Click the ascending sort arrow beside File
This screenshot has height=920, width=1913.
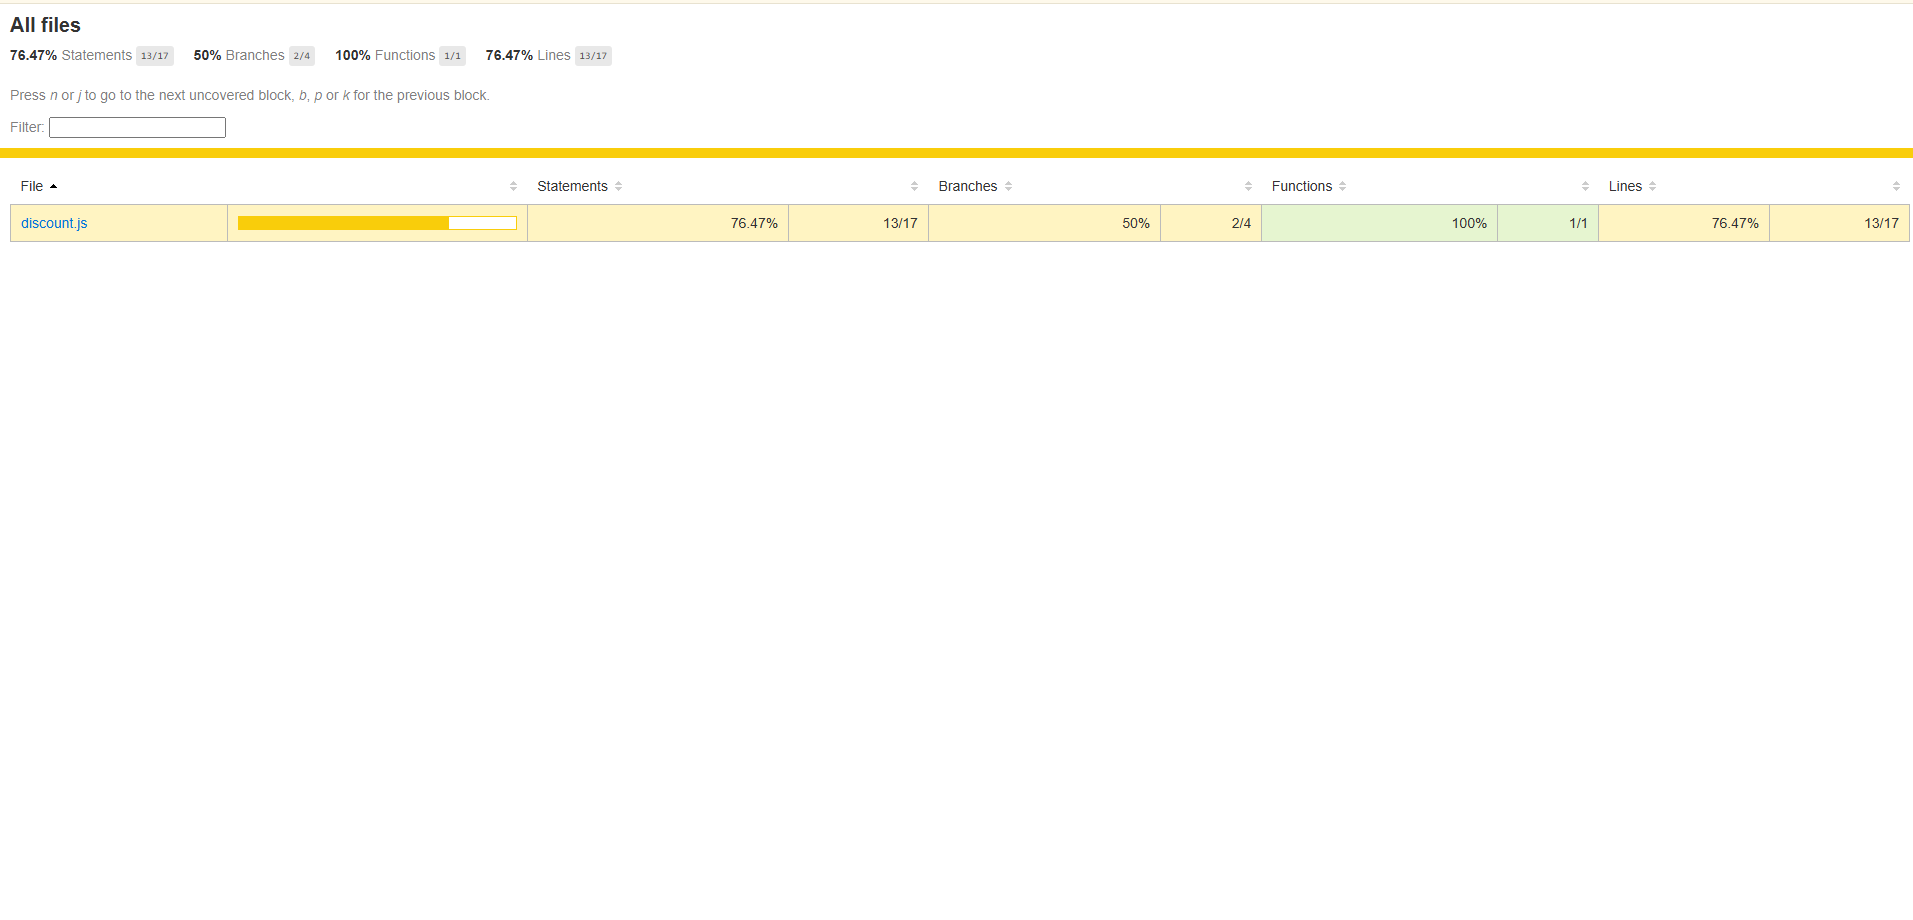click(x=53, y=186)
